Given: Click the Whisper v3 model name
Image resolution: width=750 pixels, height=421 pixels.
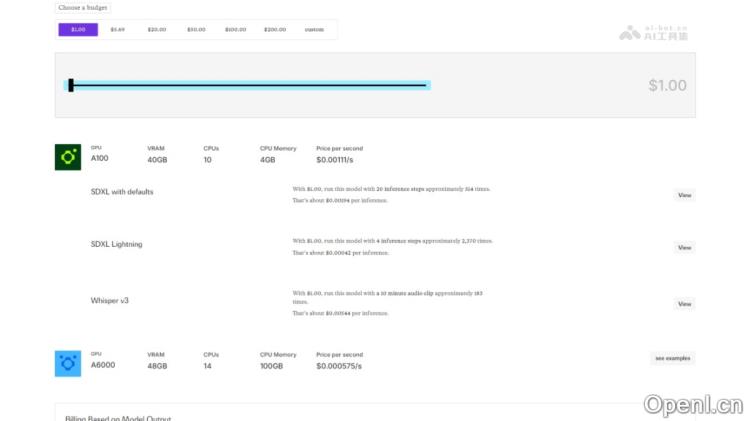Looking at the screenshot, I should click(x=110, y=300).
